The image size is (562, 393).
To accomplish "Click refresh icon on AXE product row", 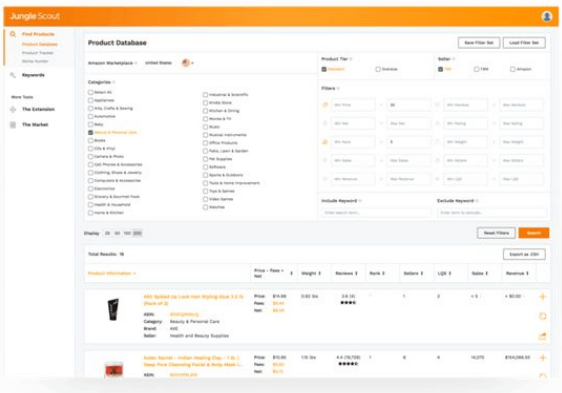I will click(542, 316).
